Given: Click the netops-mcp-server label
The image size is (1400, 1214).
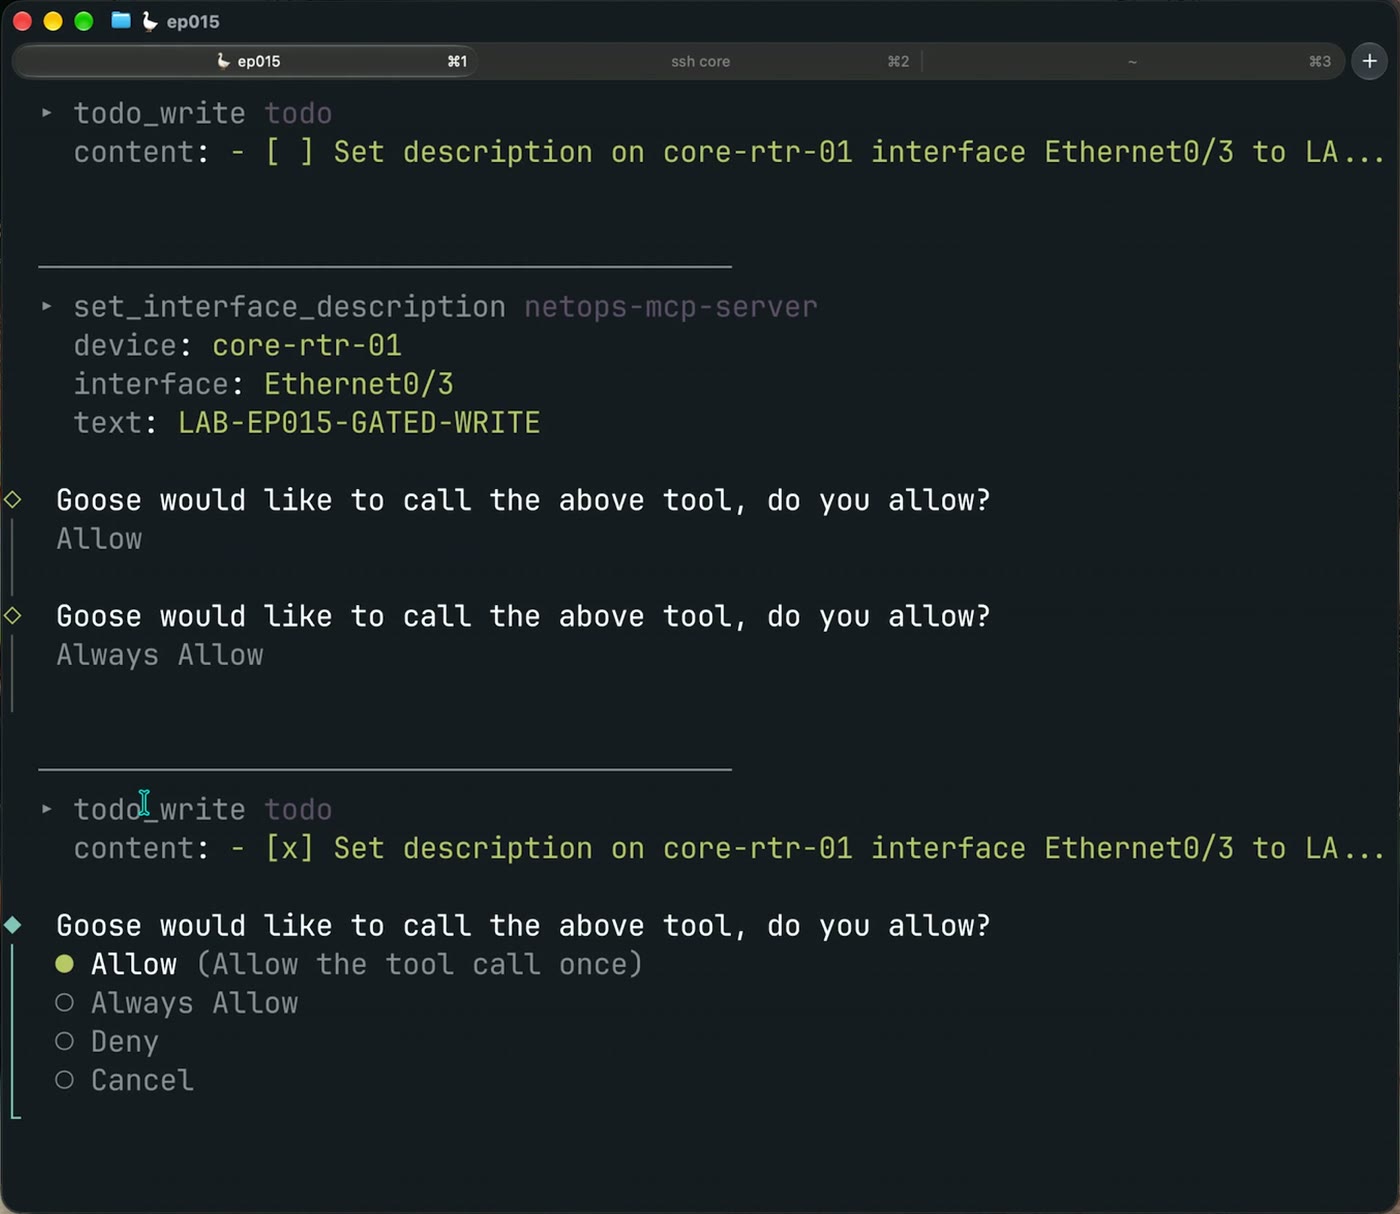Looking at the screenshot, I should [x=671, y=307].
